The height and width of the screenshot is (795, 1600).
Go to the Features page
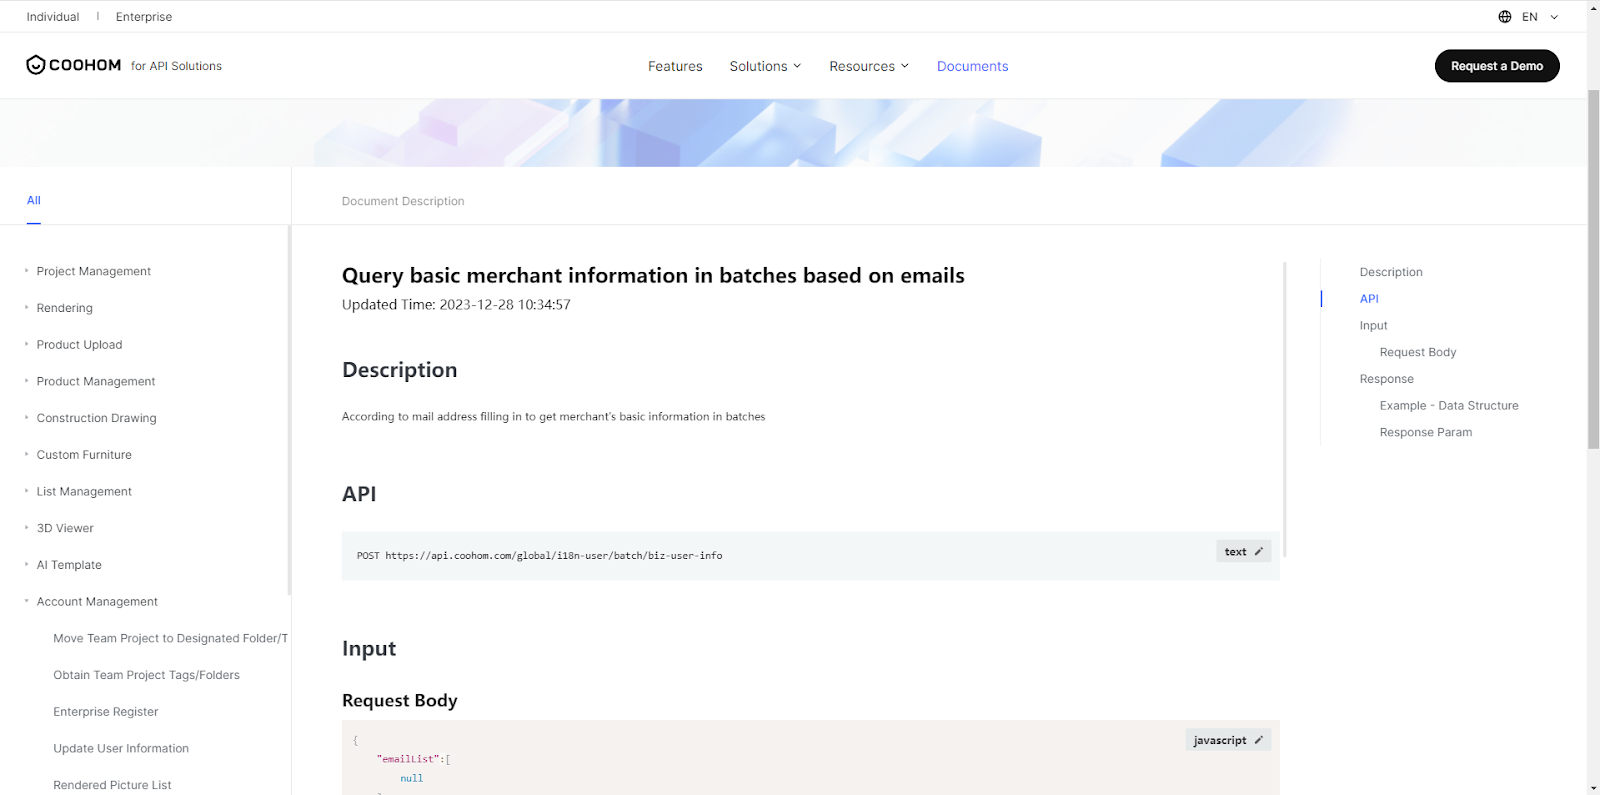(675, 66)
